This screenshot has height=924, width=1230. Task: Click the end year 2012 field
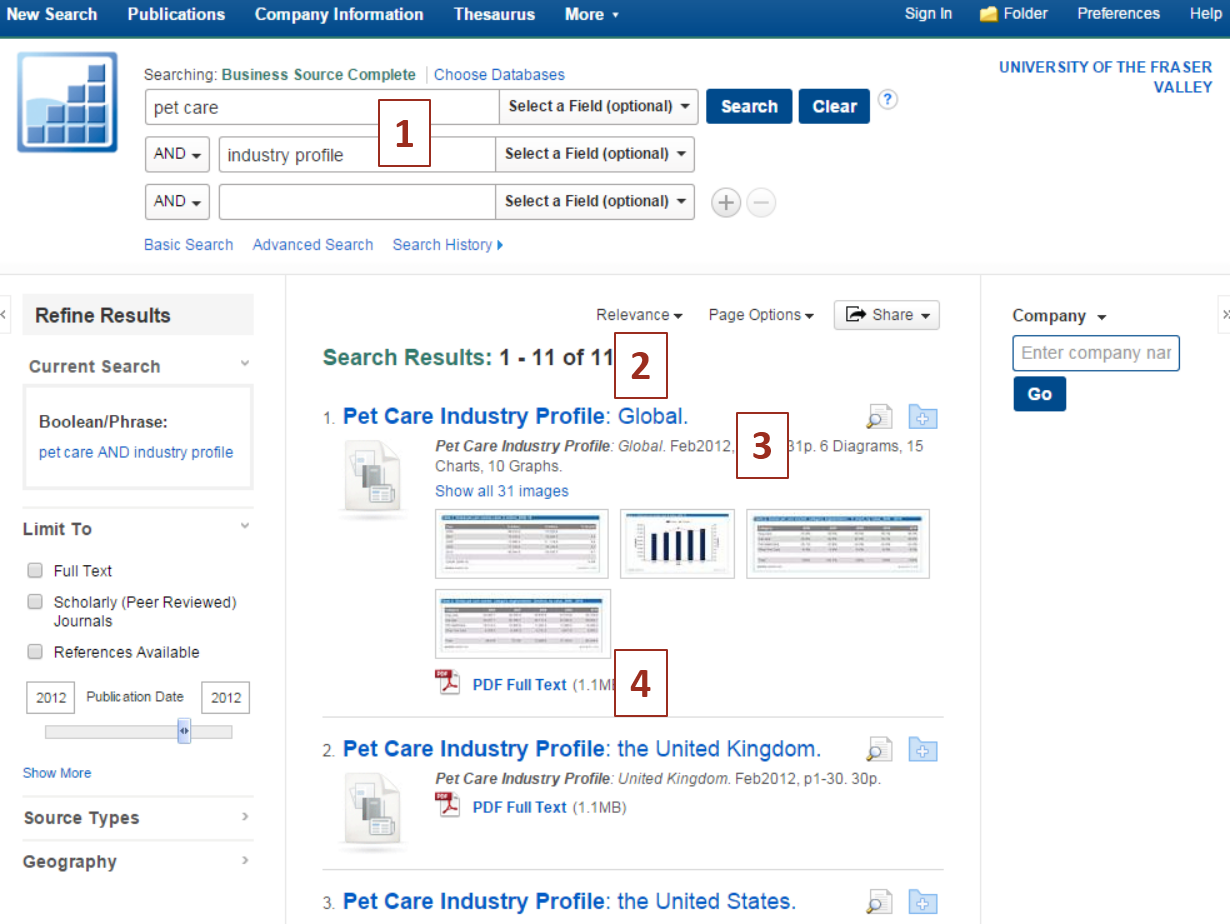[x=226, y=698]
